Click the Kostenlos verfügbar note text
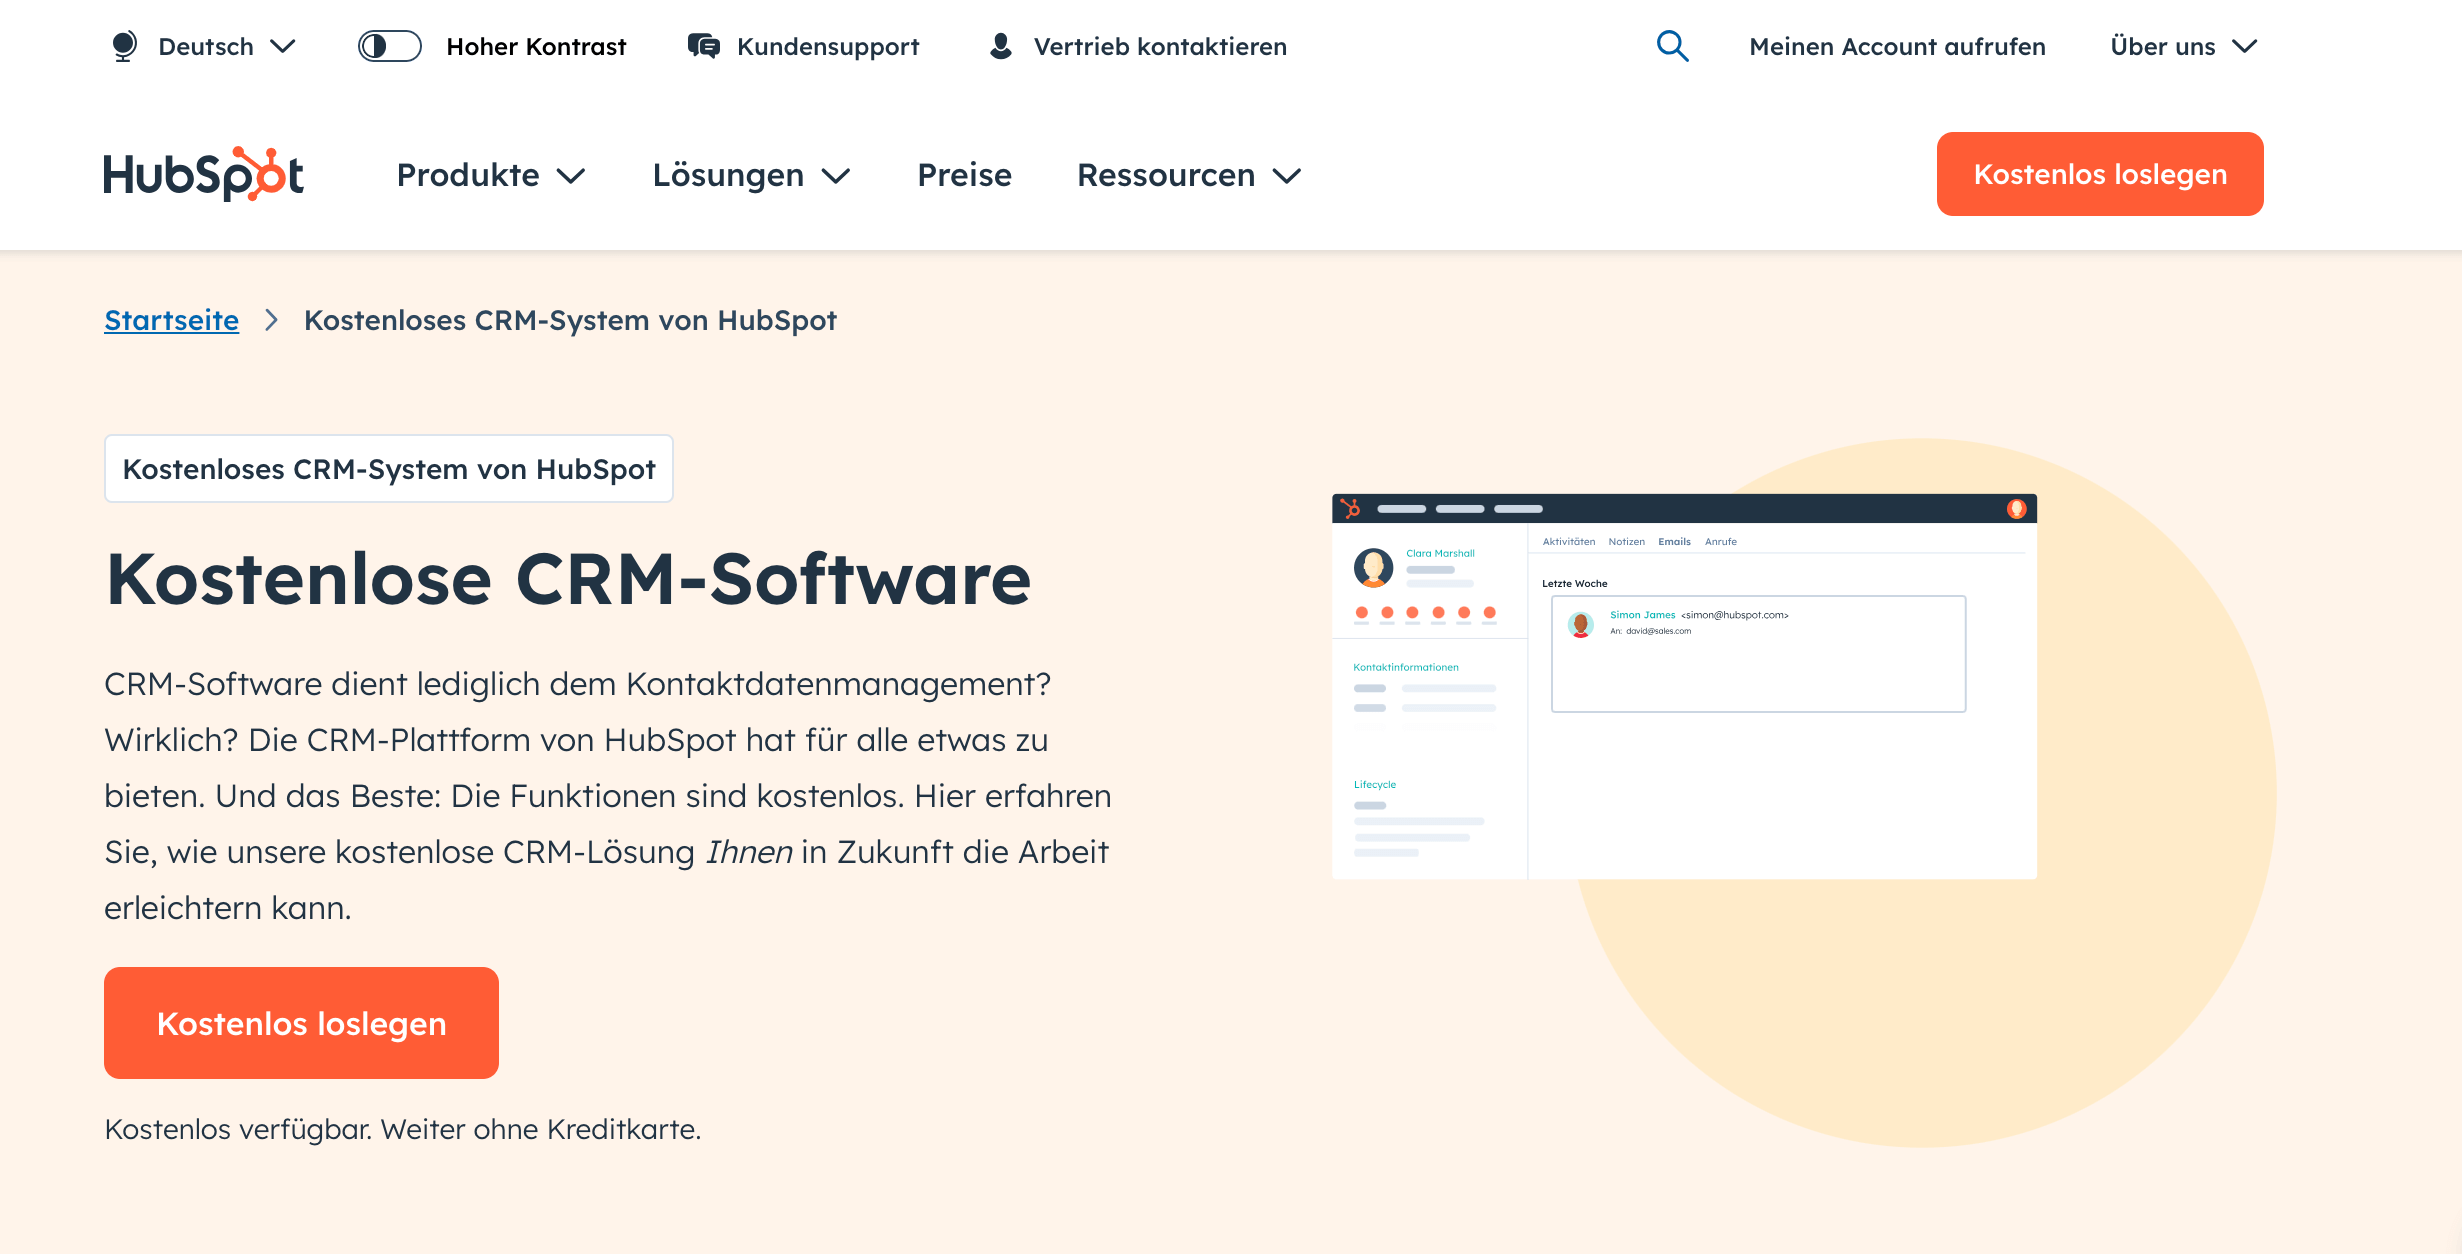This screenshot has height=1254, width=2462. (403, 1129)
